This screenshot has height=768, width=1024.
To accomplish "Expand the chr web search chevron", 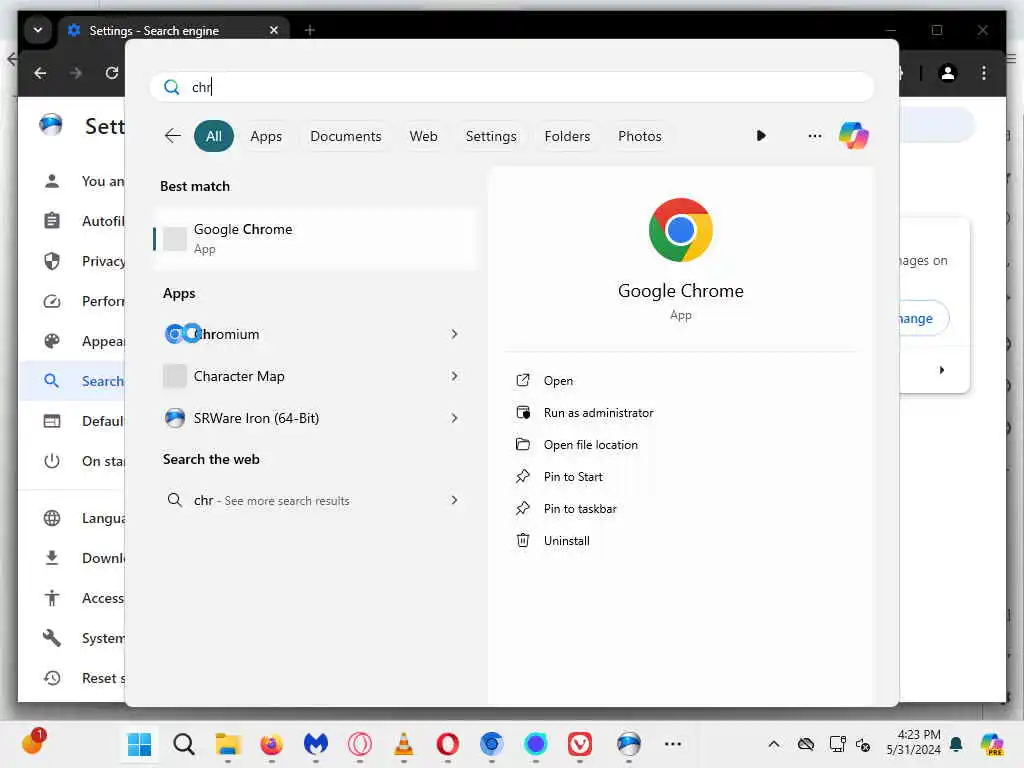I will click(455, 500).
